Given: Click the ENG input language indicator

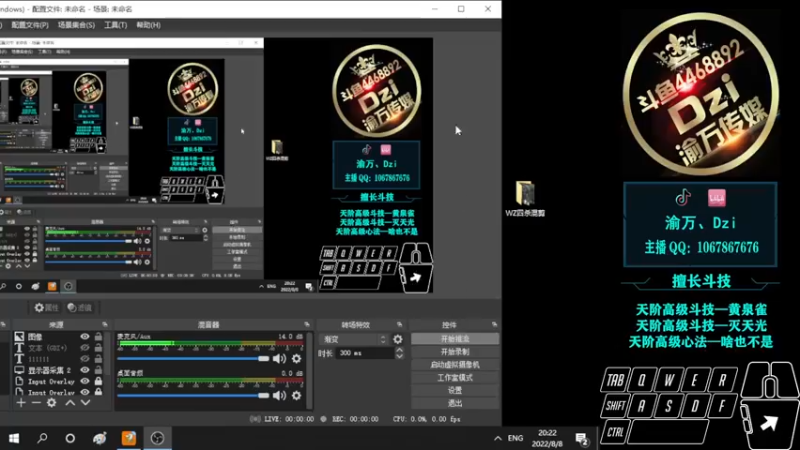Looking at the screenshot, I should [x=515, y=438].
